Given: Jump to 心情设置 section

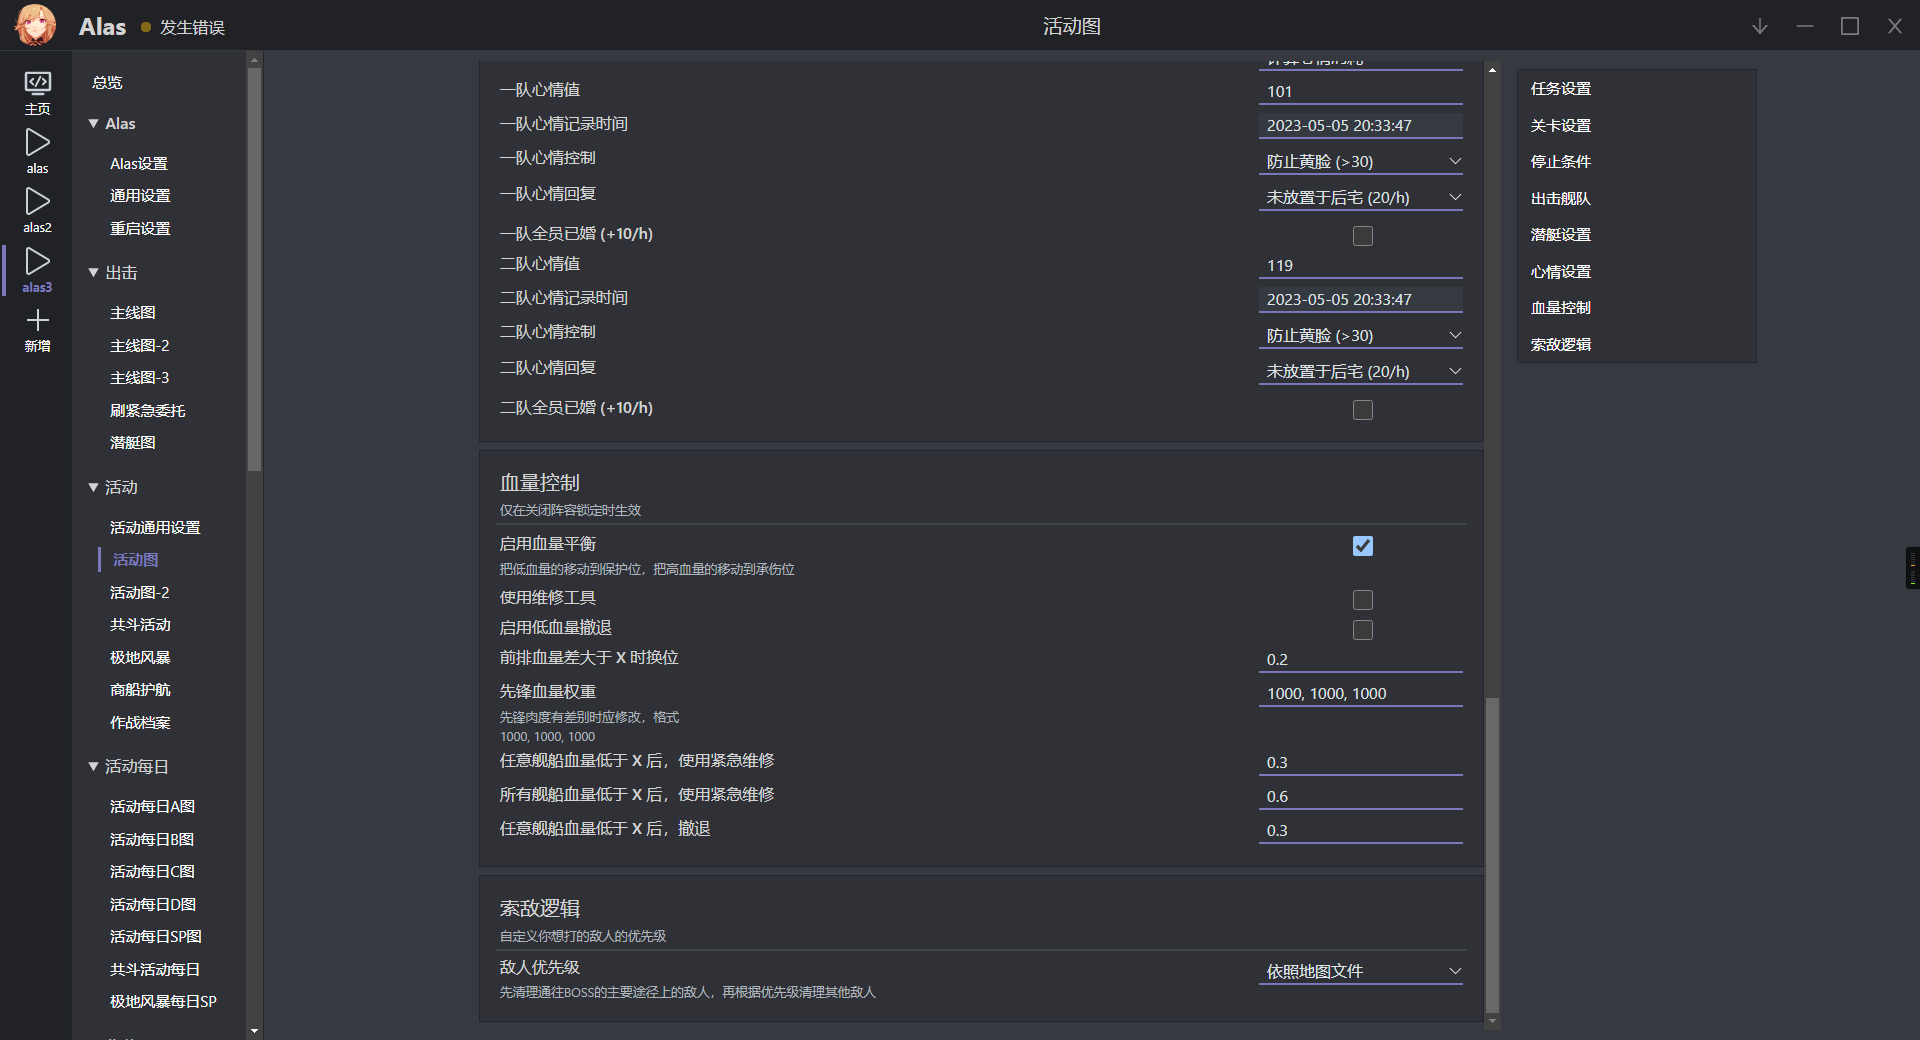Looking at the screenshot, I should click(x=1561, y=271).
